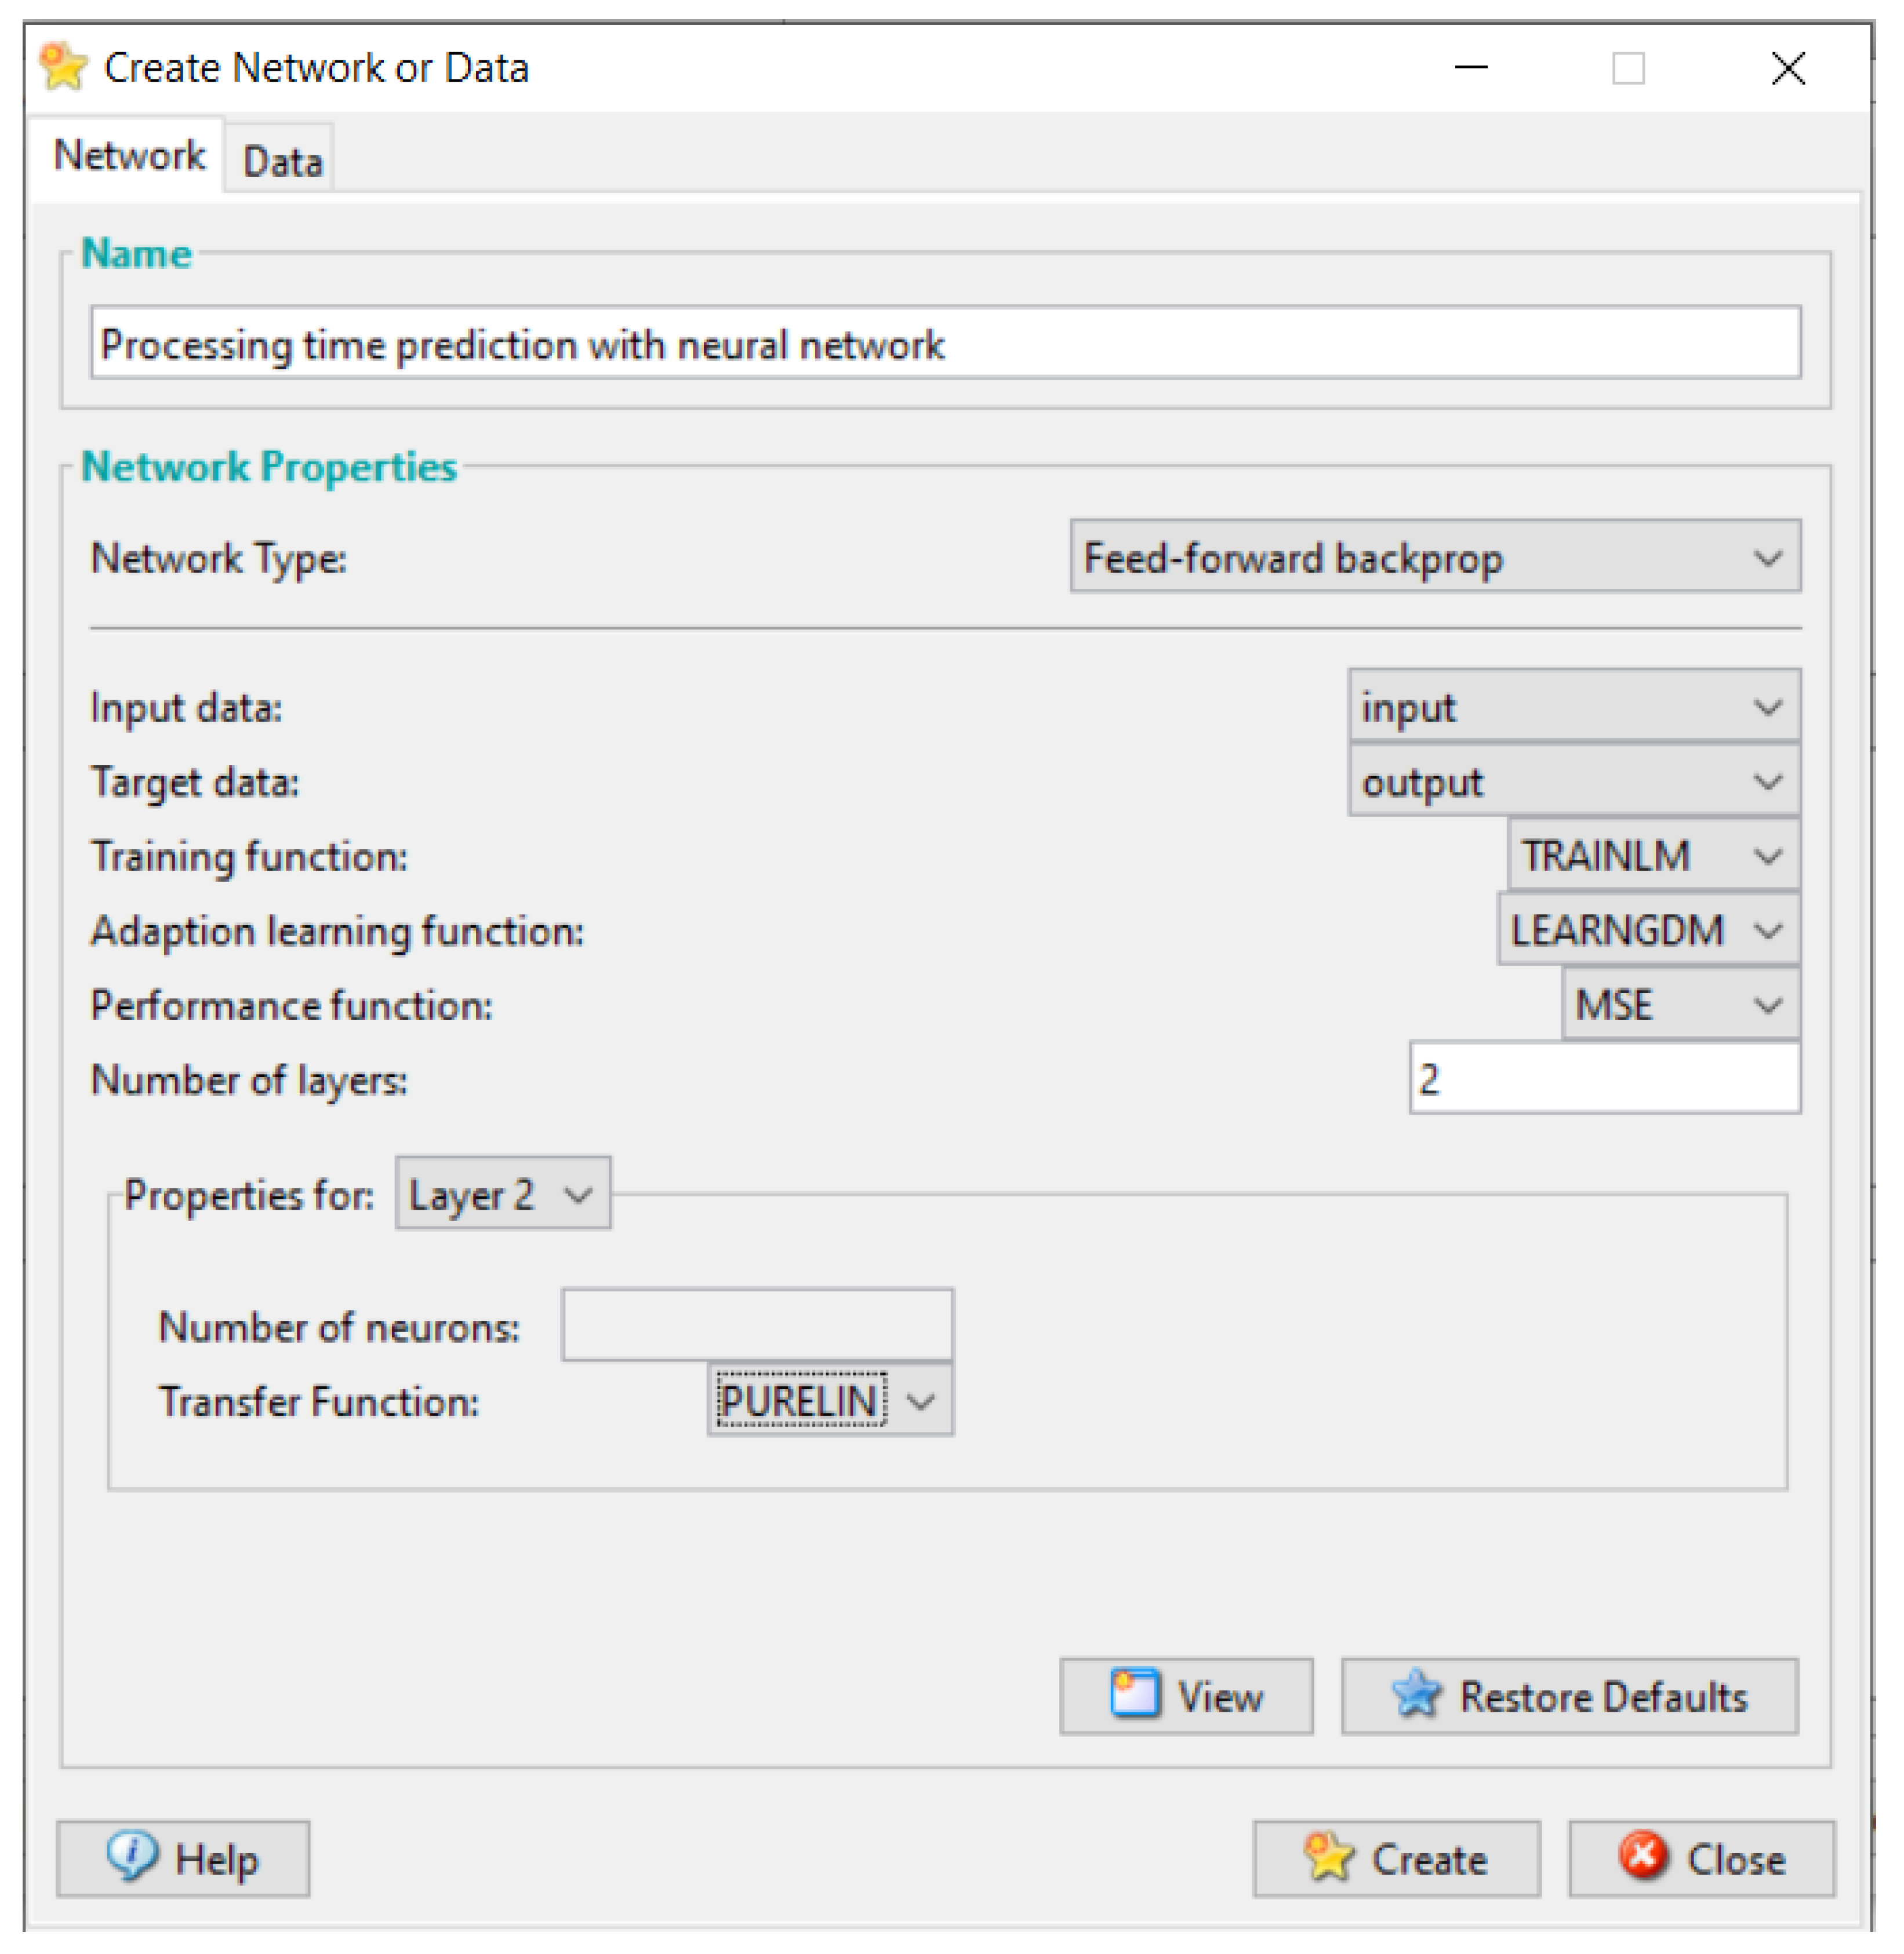Viewport: 1904px width, 1954px height.
Task: Click the network Name text field
Action: tap(945, 343)
